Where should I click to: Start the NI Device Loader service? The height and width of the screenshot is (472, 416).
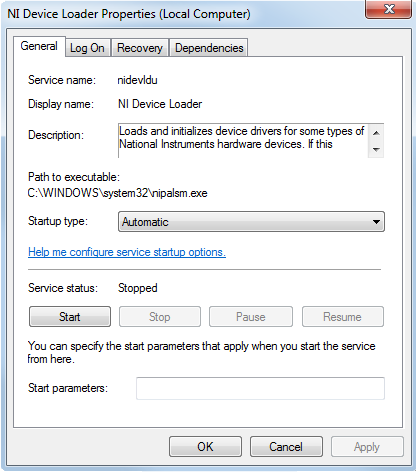point(70,317)
